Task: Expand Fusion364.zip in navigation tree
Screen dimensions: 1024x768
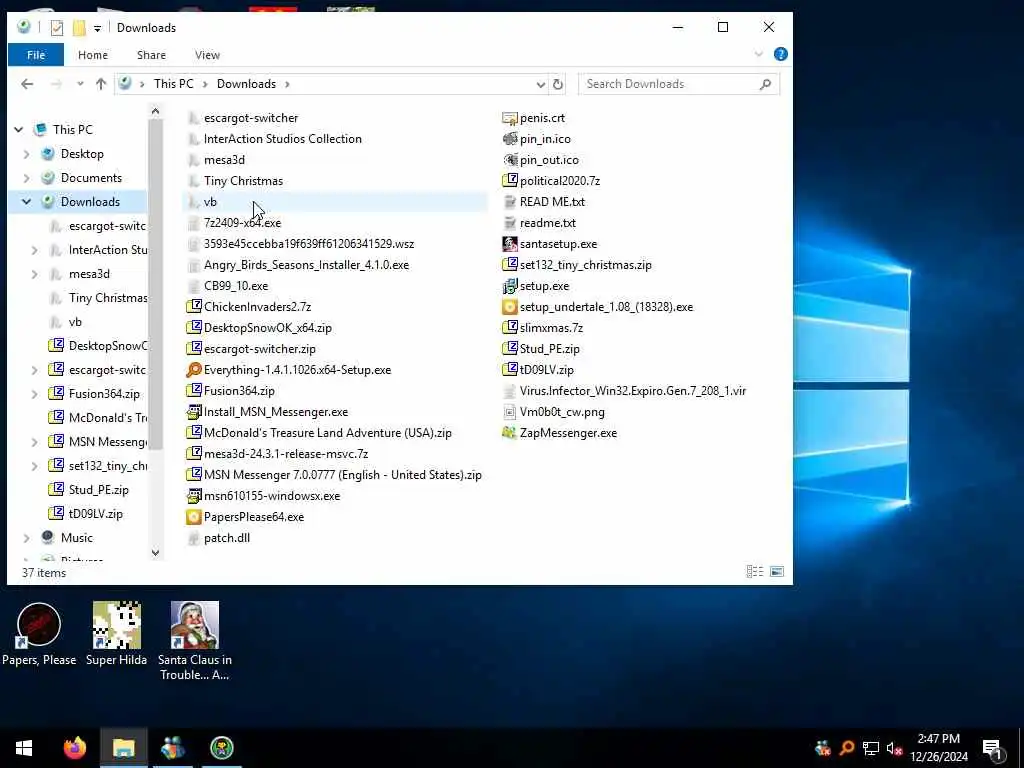Action: 35,394
